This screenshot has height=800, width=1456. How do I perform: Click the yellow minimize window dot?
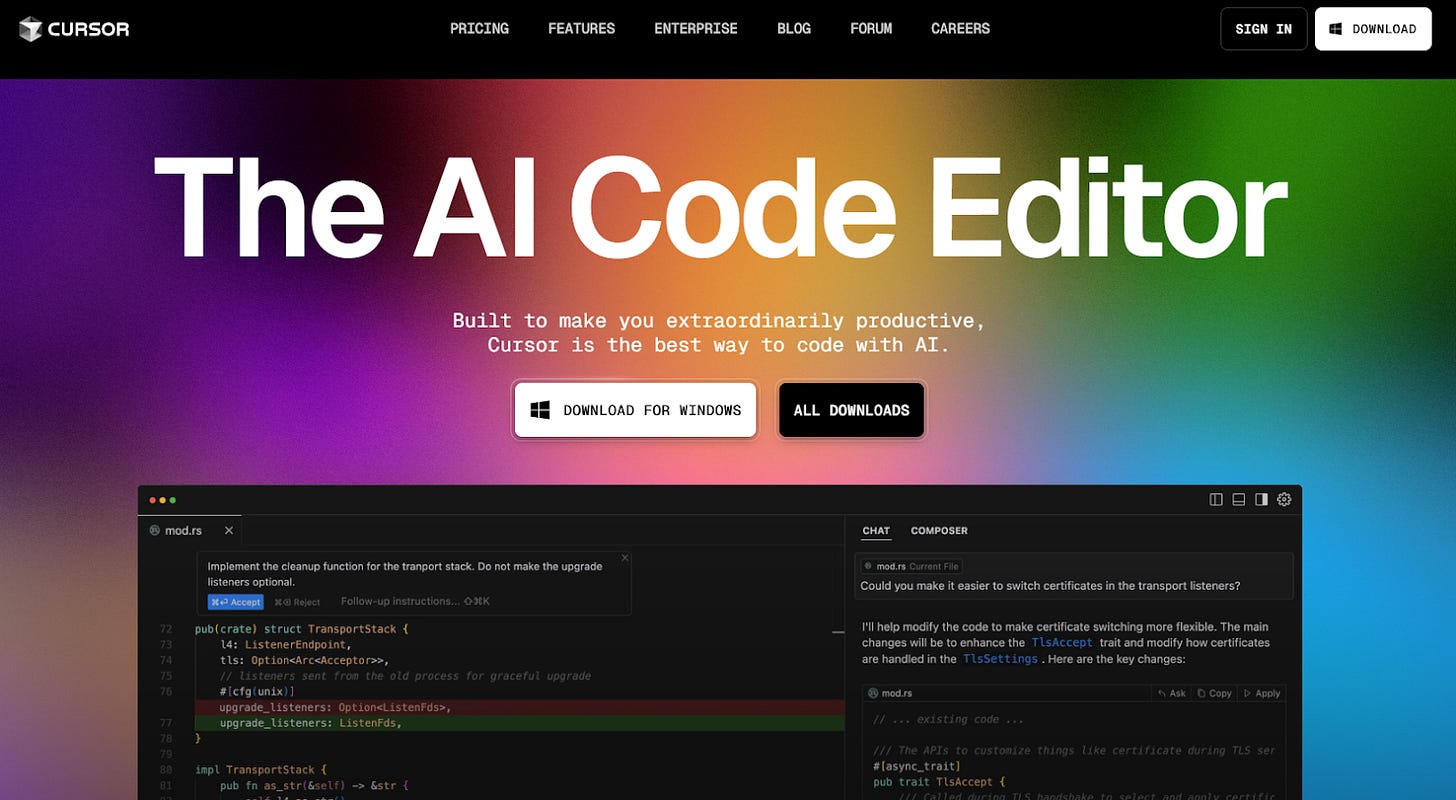point(163,499)
